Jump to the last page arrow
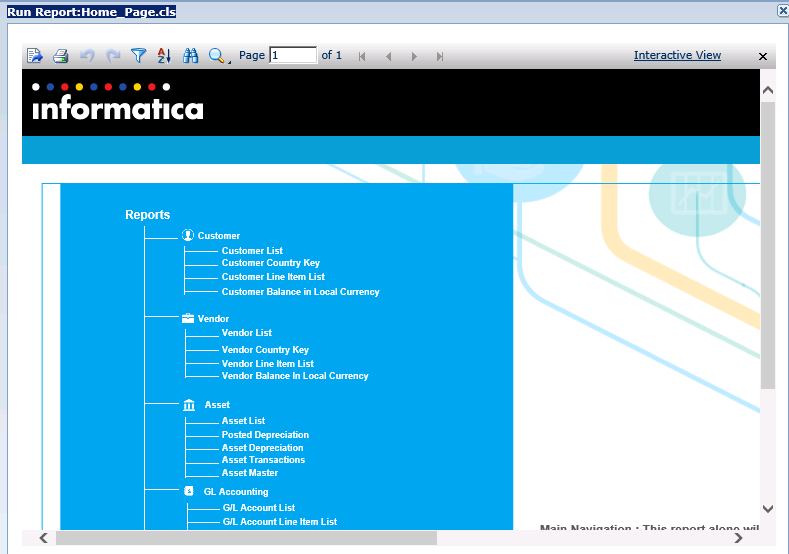This screenshot has height=554, width=789. [x=440, y=56]
